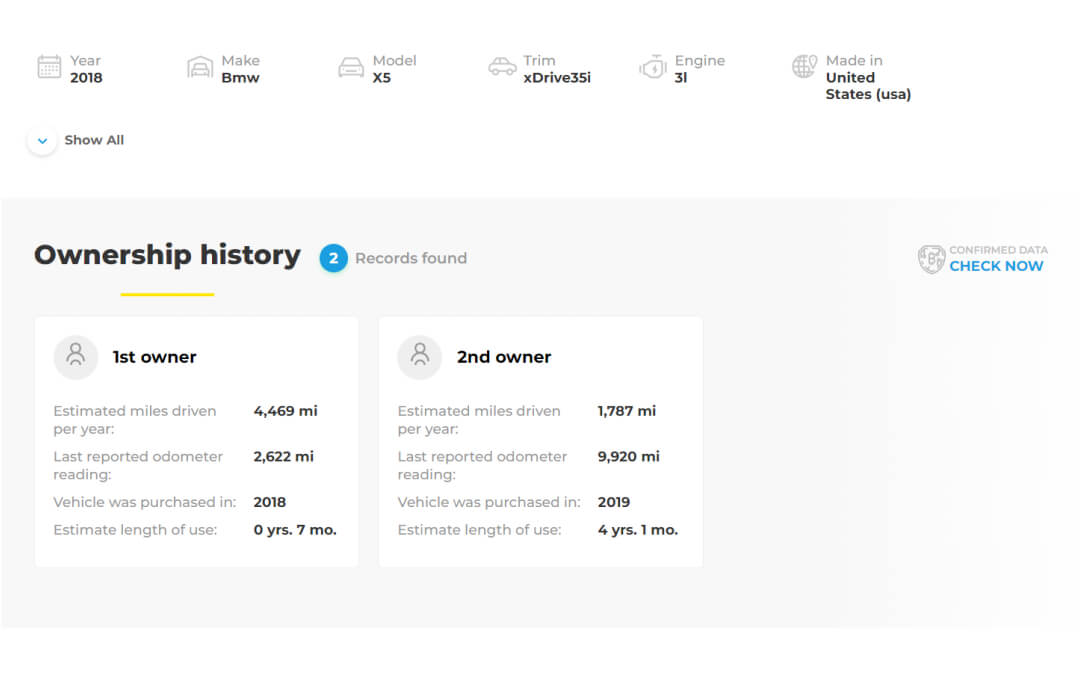Click the engine icon beside Engine

point(653,67)
